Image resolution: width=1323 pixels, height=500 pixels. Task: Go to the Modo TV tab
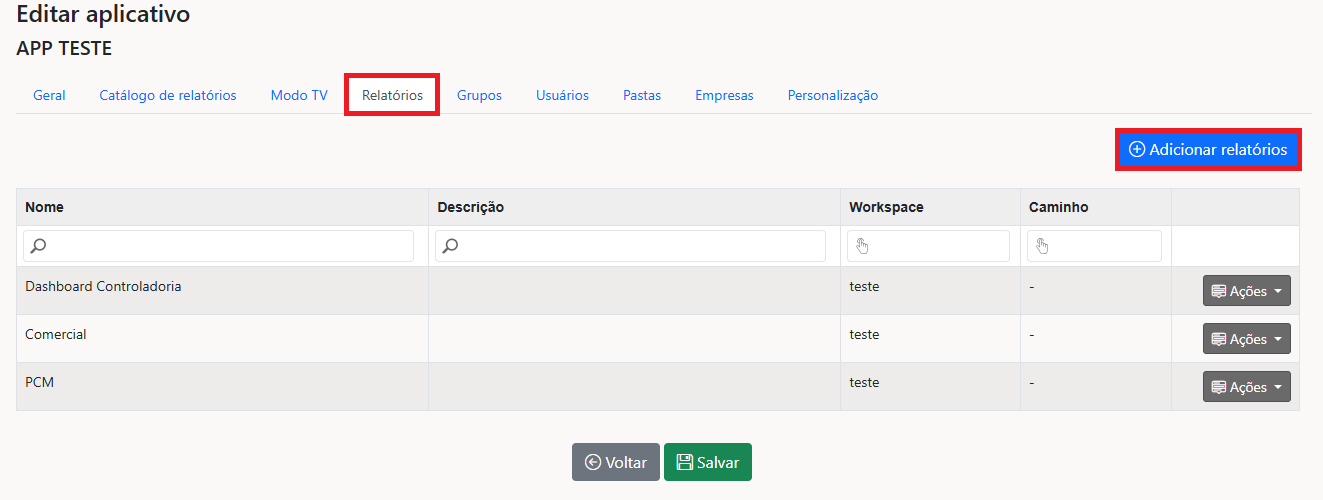coord(299,96)
